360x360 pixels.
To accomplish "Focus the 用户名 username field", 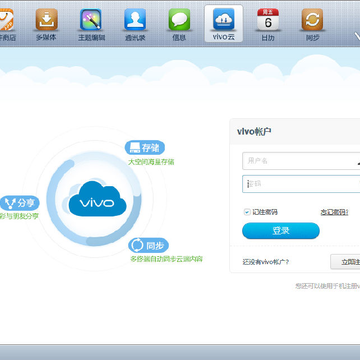I will [x=301, y=161].
